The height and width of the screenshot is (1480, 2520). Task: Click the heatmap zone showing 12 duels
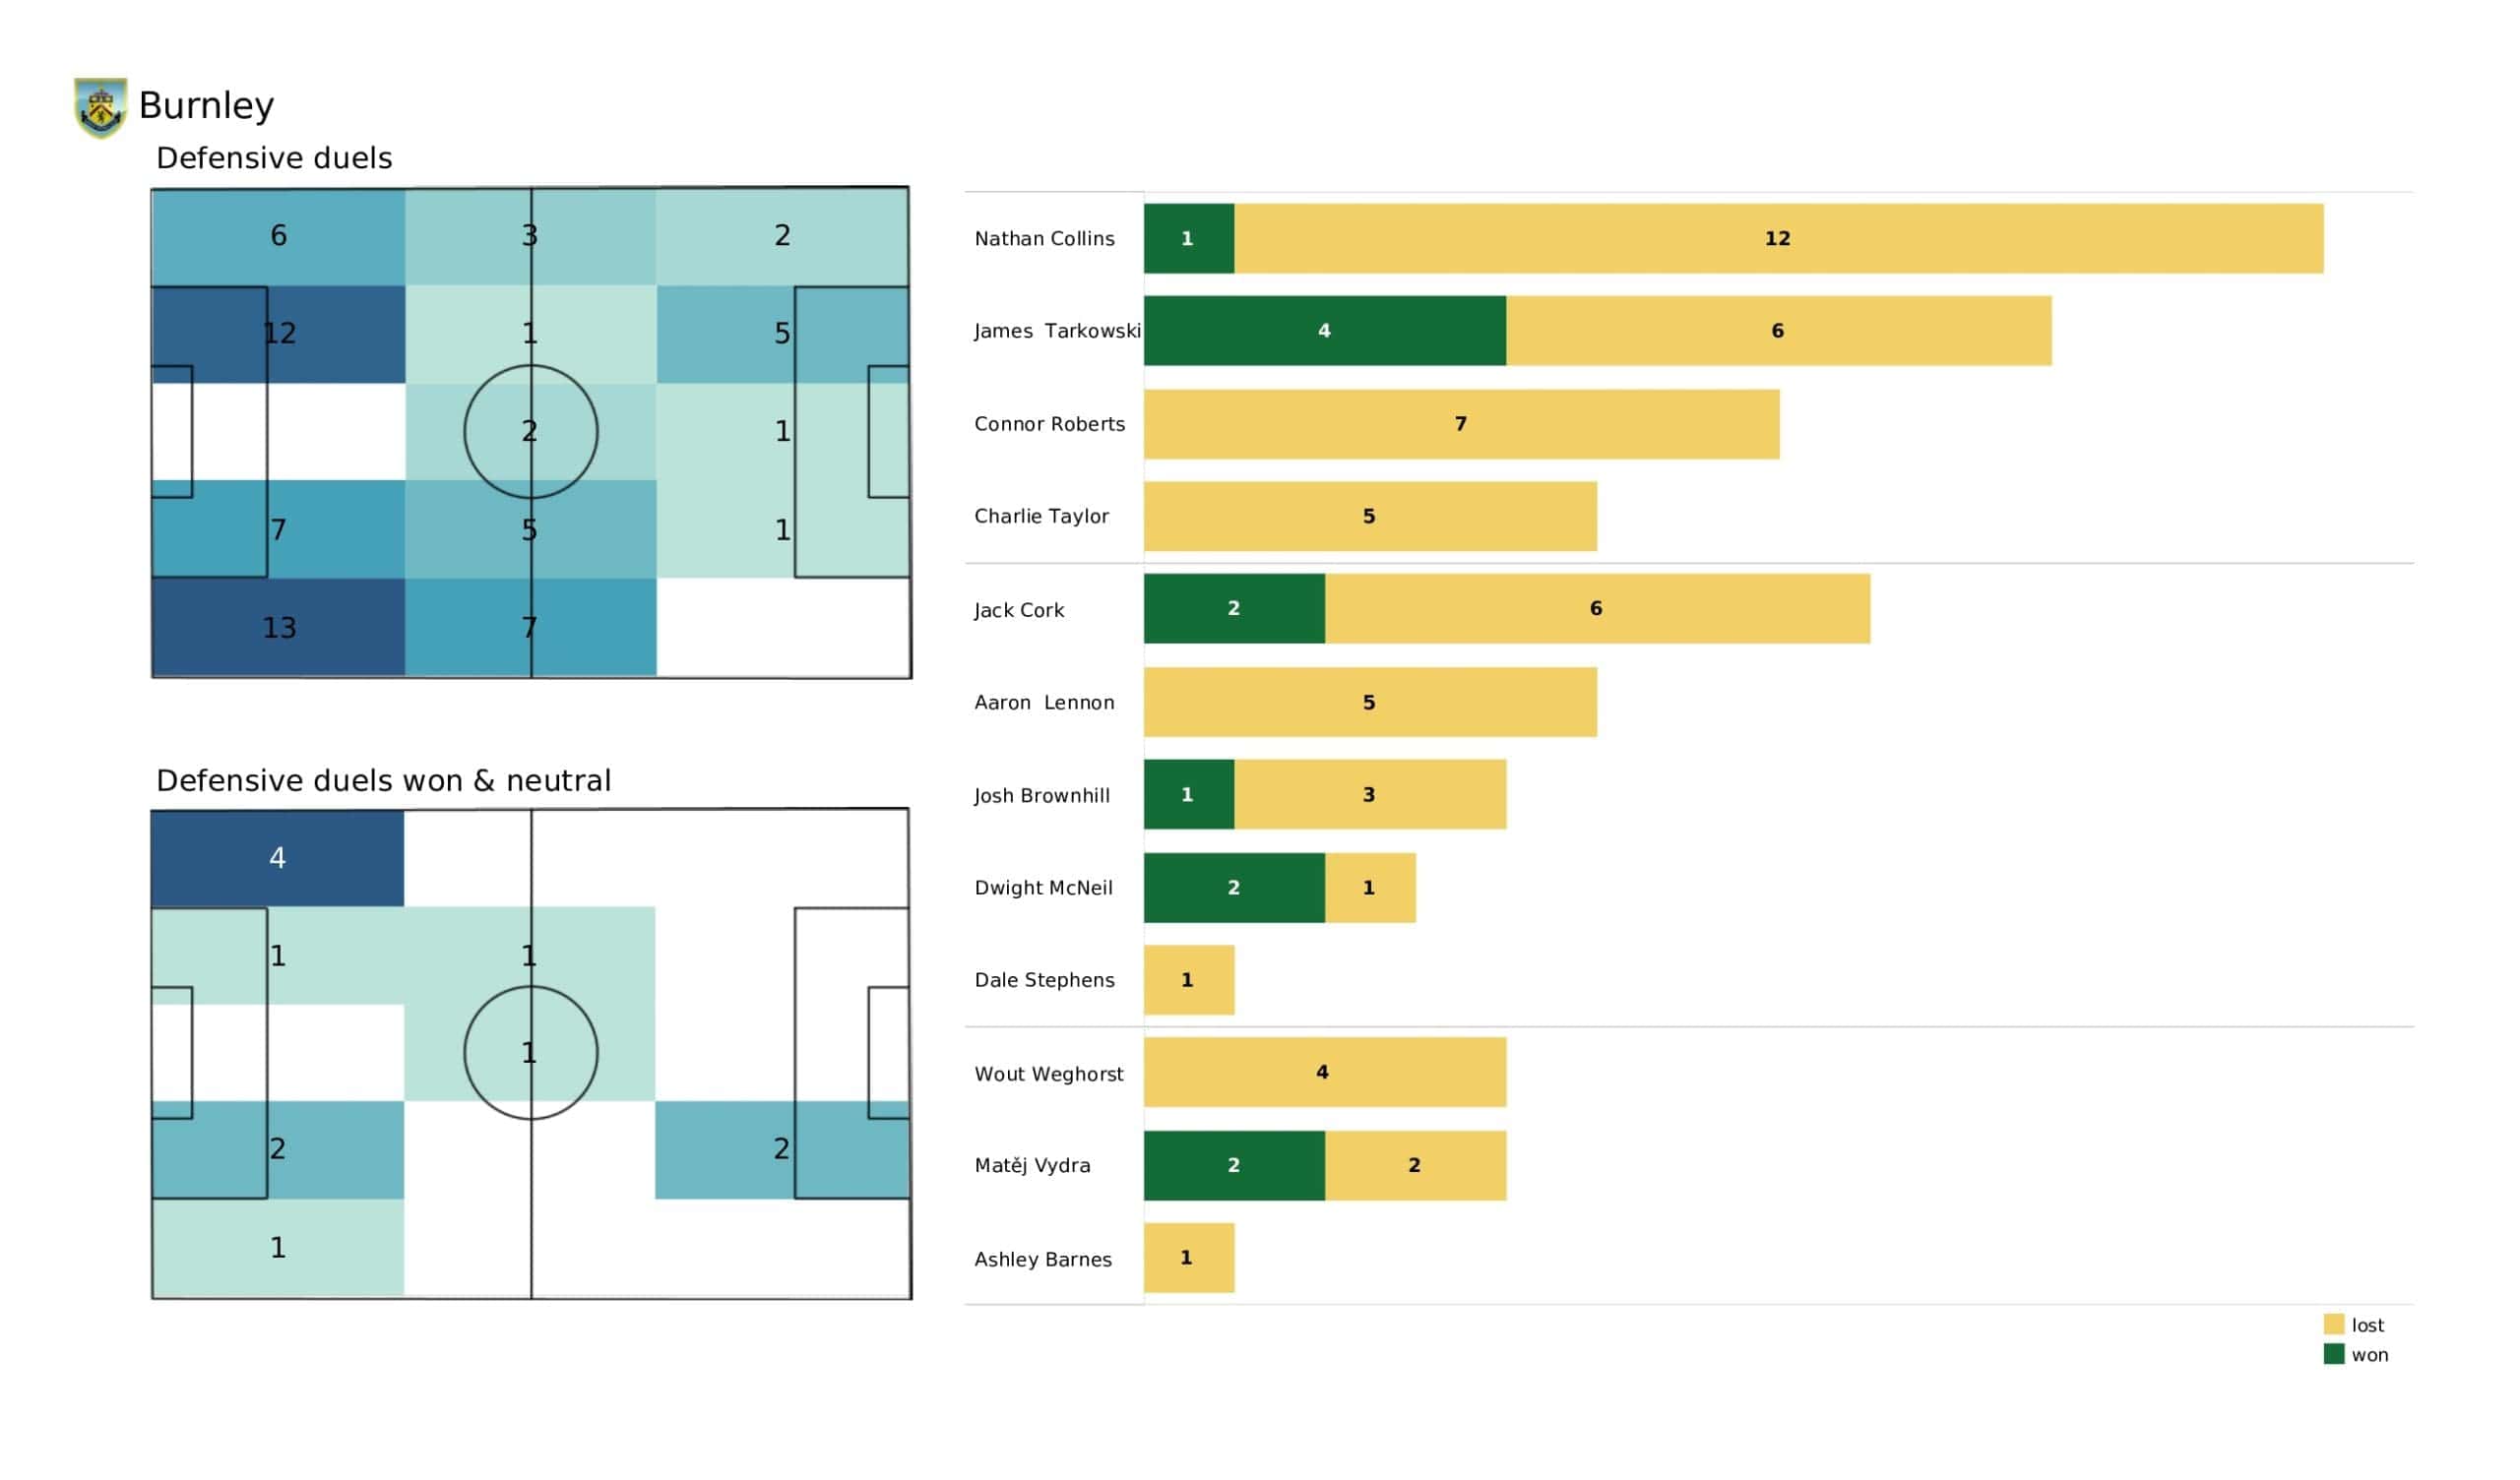[278, 334]
